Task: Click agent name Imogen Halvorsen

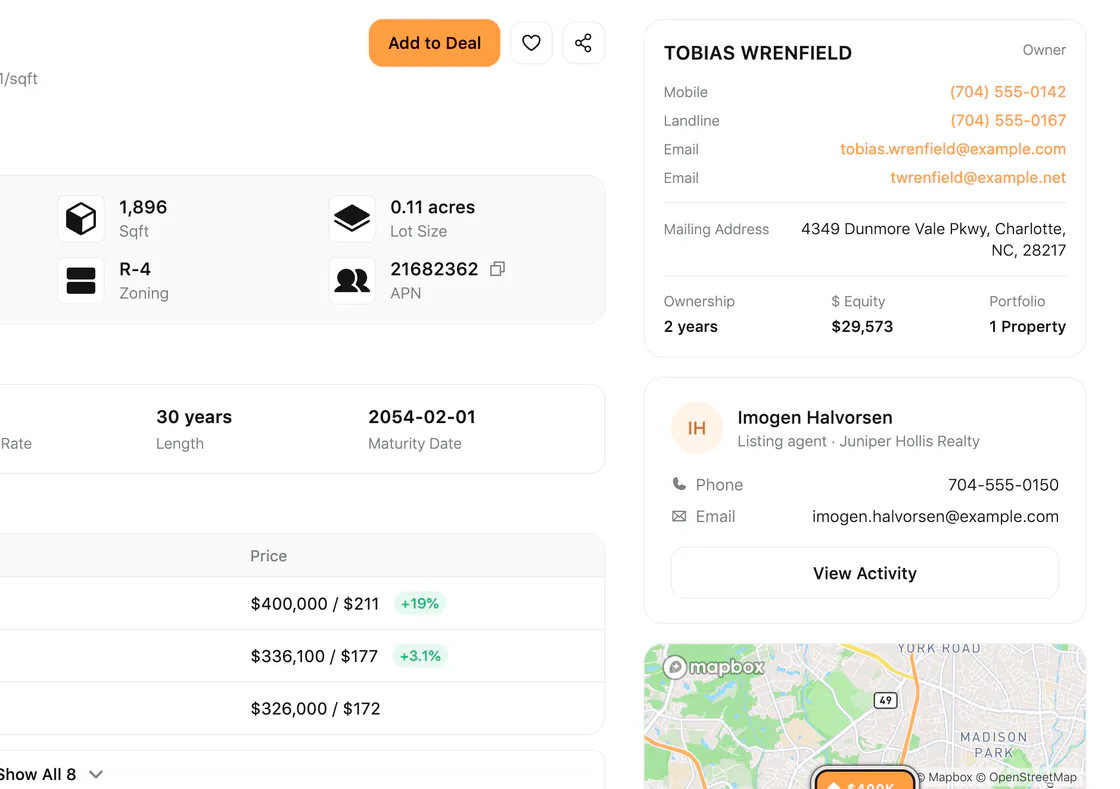Action: click(814, 418)
